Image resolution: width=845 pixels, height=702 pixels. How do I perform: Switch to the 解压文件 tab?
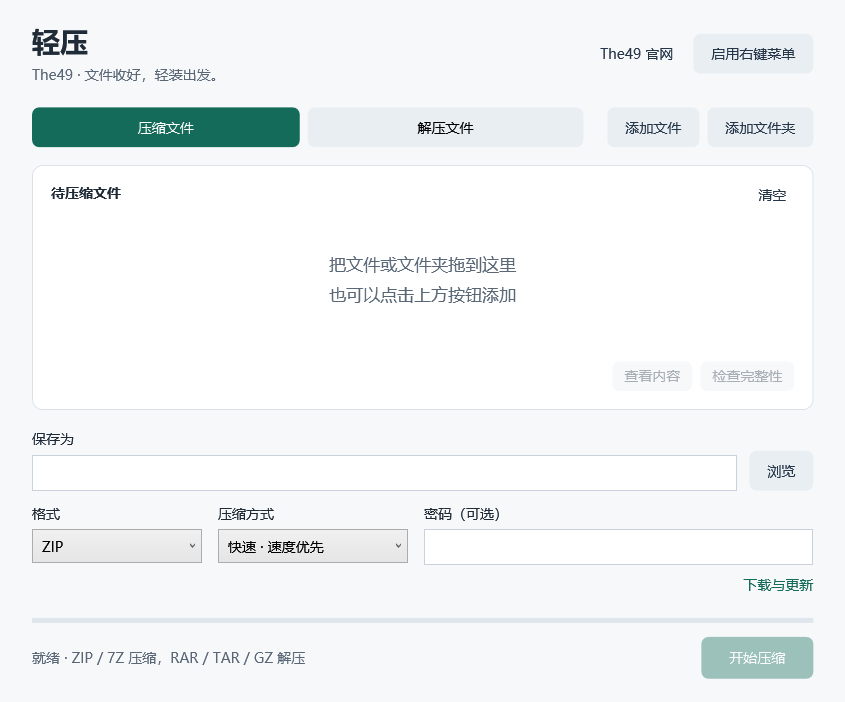point(445,127)
